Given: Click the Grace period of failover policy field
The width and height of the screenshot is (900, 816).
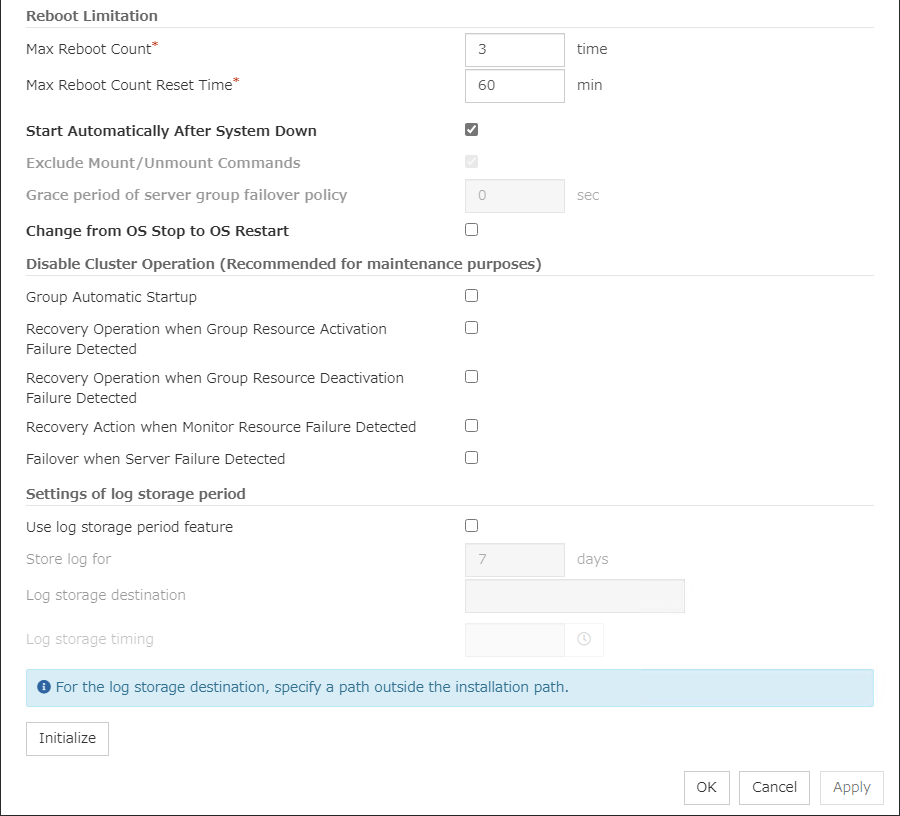Looking at the screenshot, I should 515,196.
